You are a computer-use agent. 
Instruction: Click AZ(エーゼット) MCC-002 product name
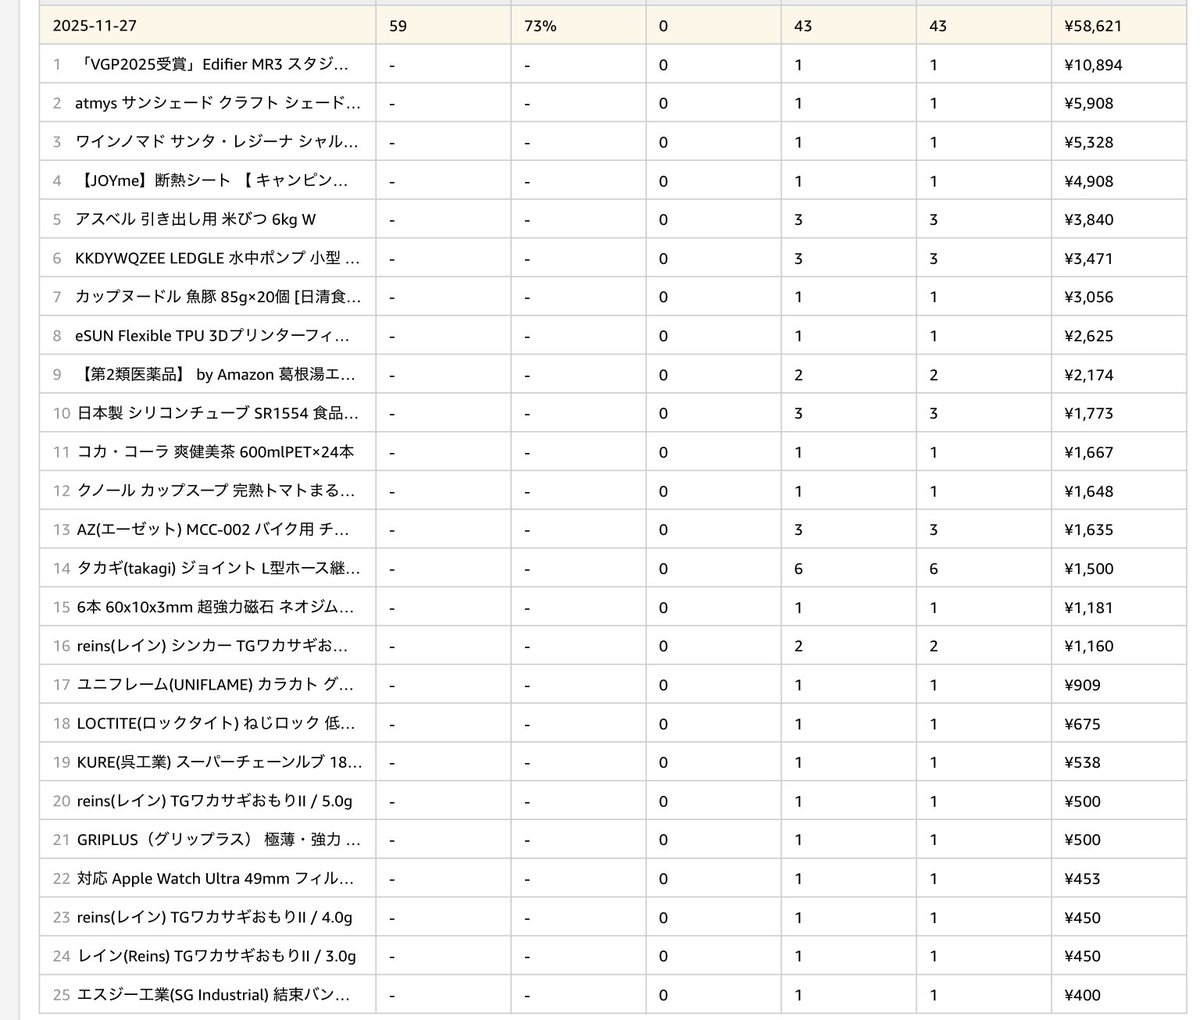(213, 530)
